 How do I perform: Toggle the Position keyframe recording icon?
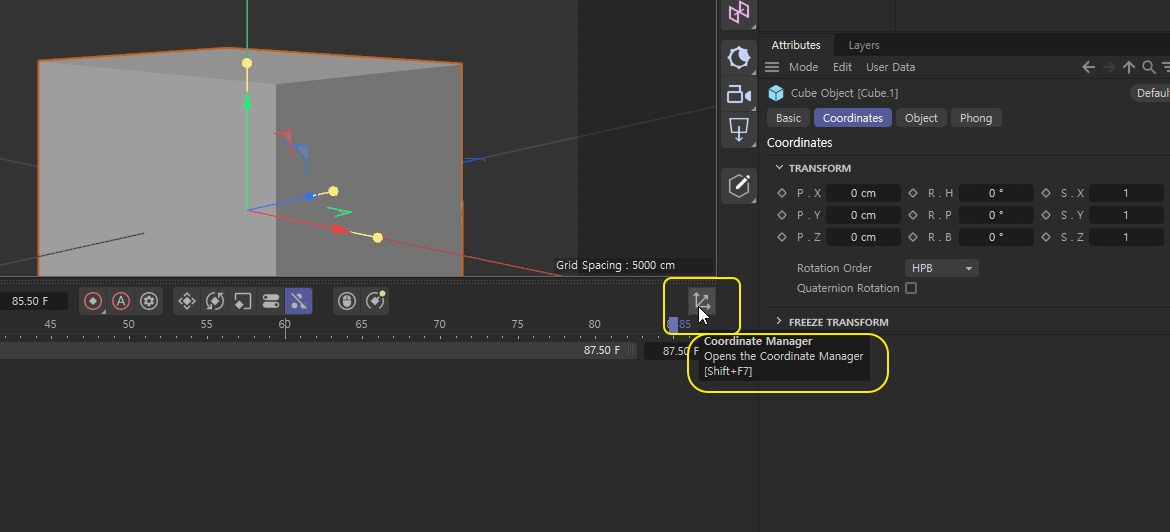tap(187, 301)
